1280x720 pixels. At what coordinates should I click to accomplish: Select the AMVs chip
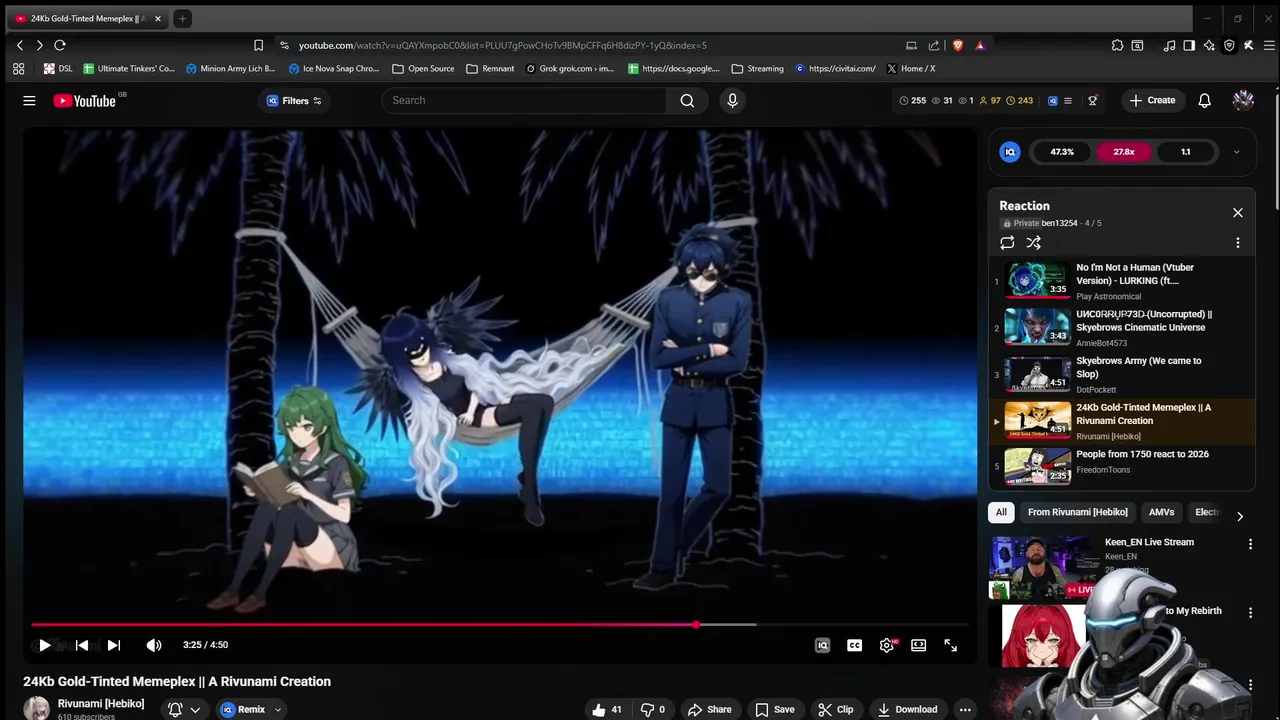1161,512
